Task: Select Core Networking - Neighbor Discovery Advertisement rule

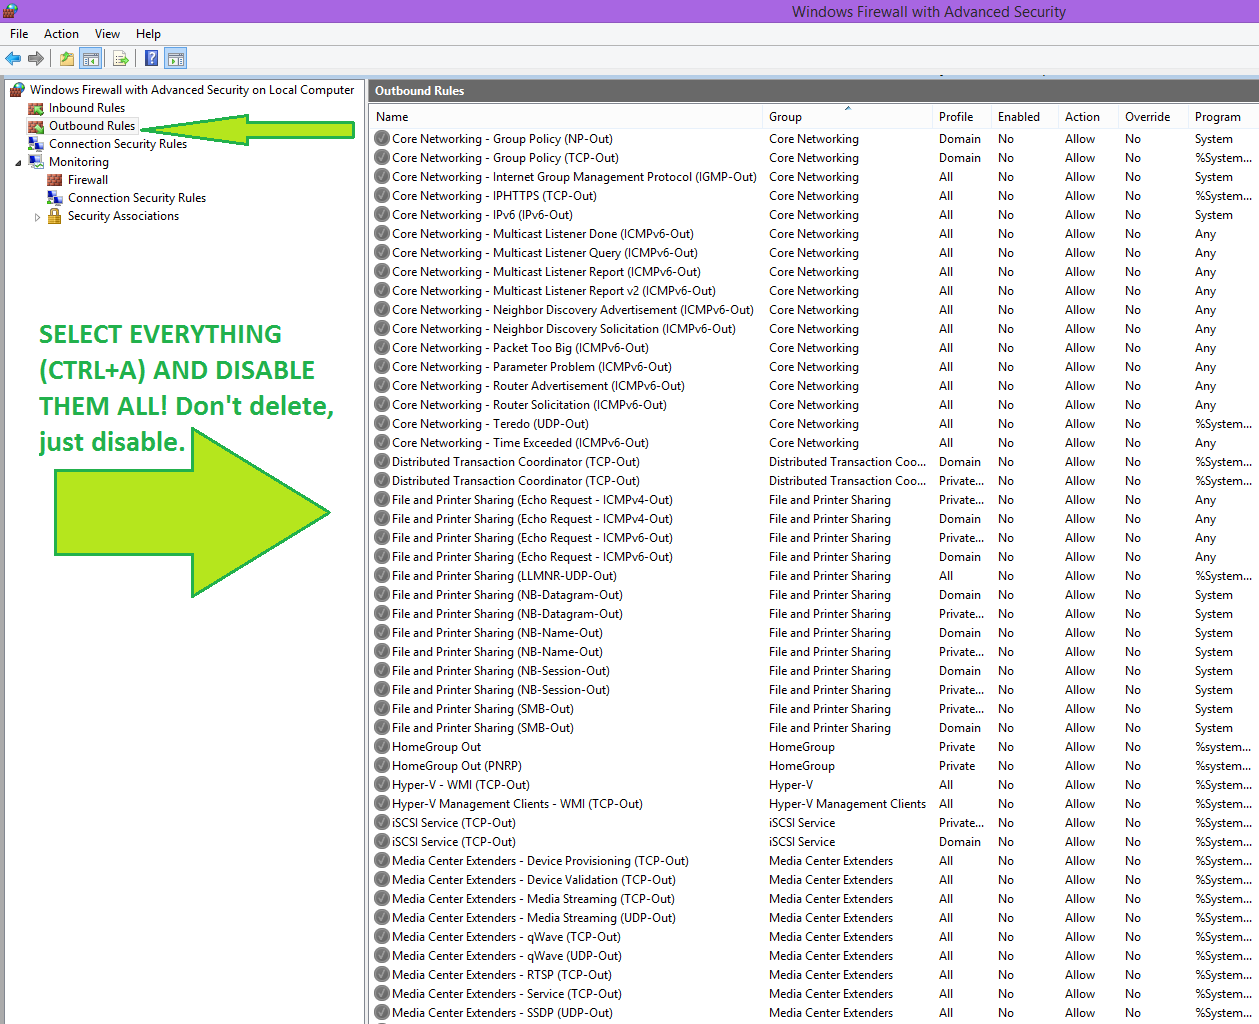Action: 573,310
